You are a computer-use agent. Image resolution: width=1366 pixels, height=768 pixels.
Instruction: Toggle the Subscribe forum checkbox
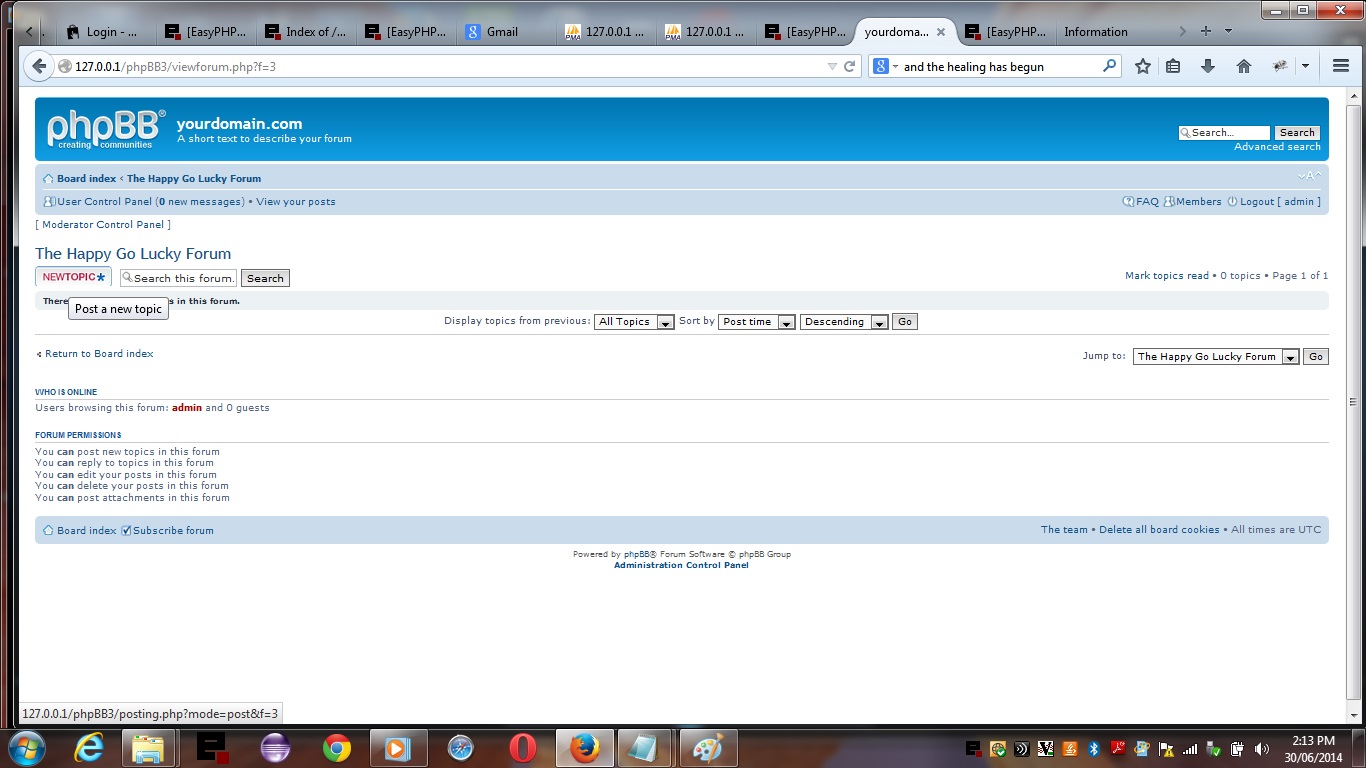click(x=126, y=531)
